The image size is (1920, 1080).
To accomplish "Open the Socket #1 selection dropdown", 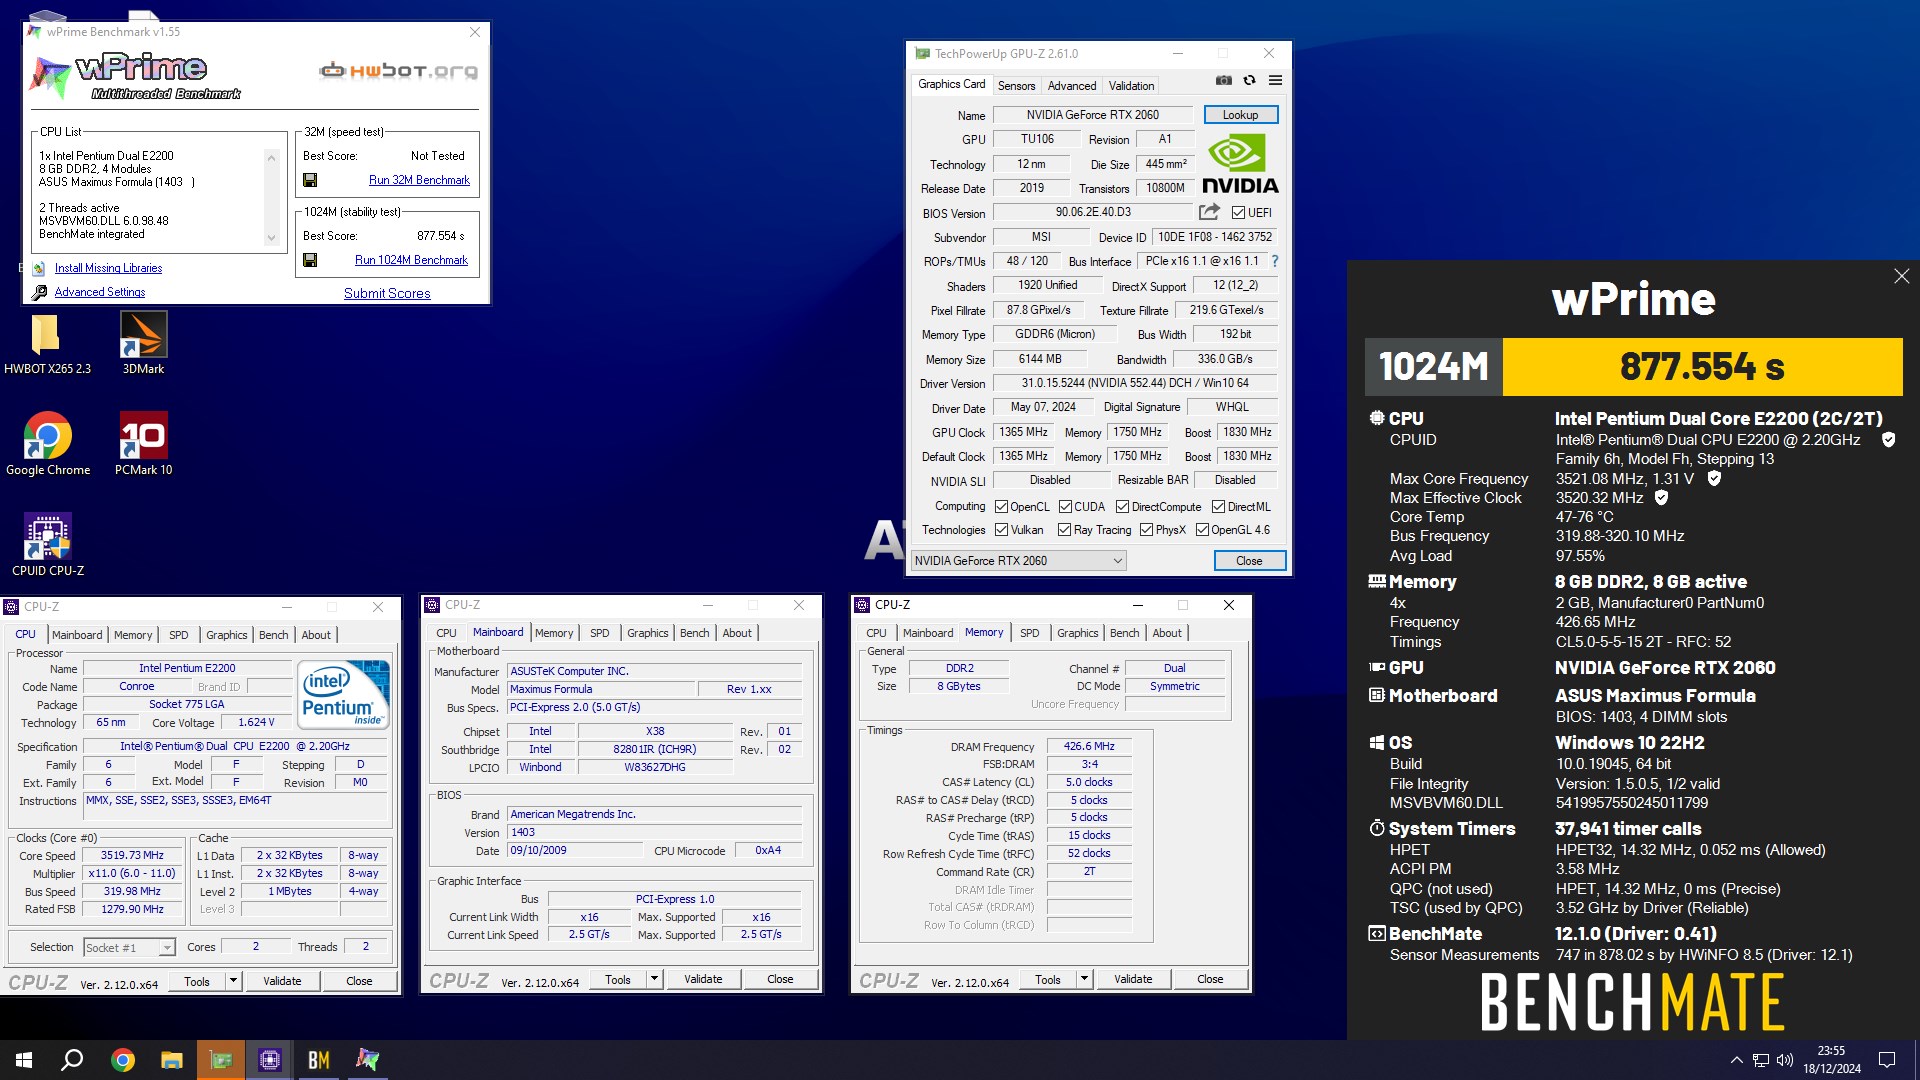I will coord(129,947).
